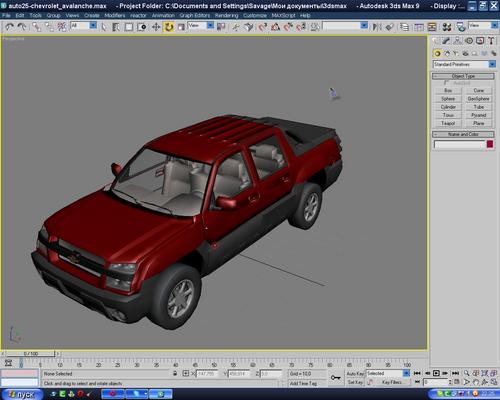Activate the Unlink Selection tool

point(49,27)
